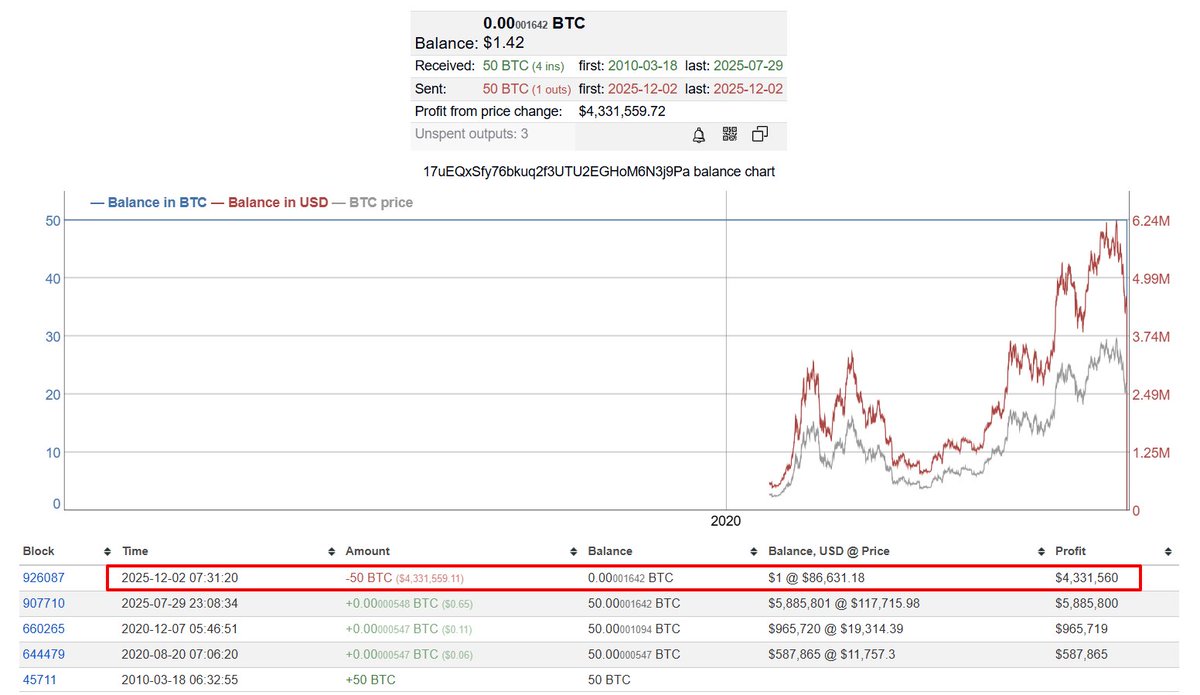Image resolution: width=1200 pixels, height=695 pixels.
Task: Sort table by Time column arrows
Action: coord(330,552)
